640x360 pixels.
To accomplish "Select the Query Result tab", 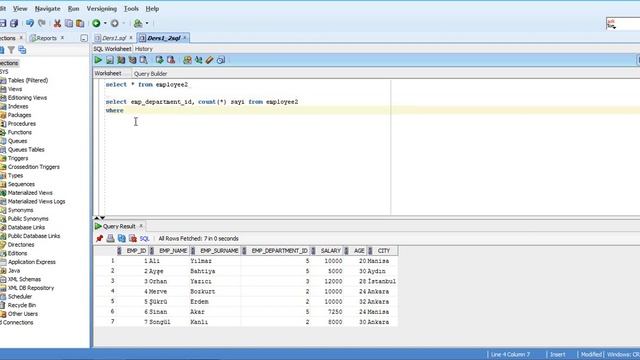I will tap(119, 226).
